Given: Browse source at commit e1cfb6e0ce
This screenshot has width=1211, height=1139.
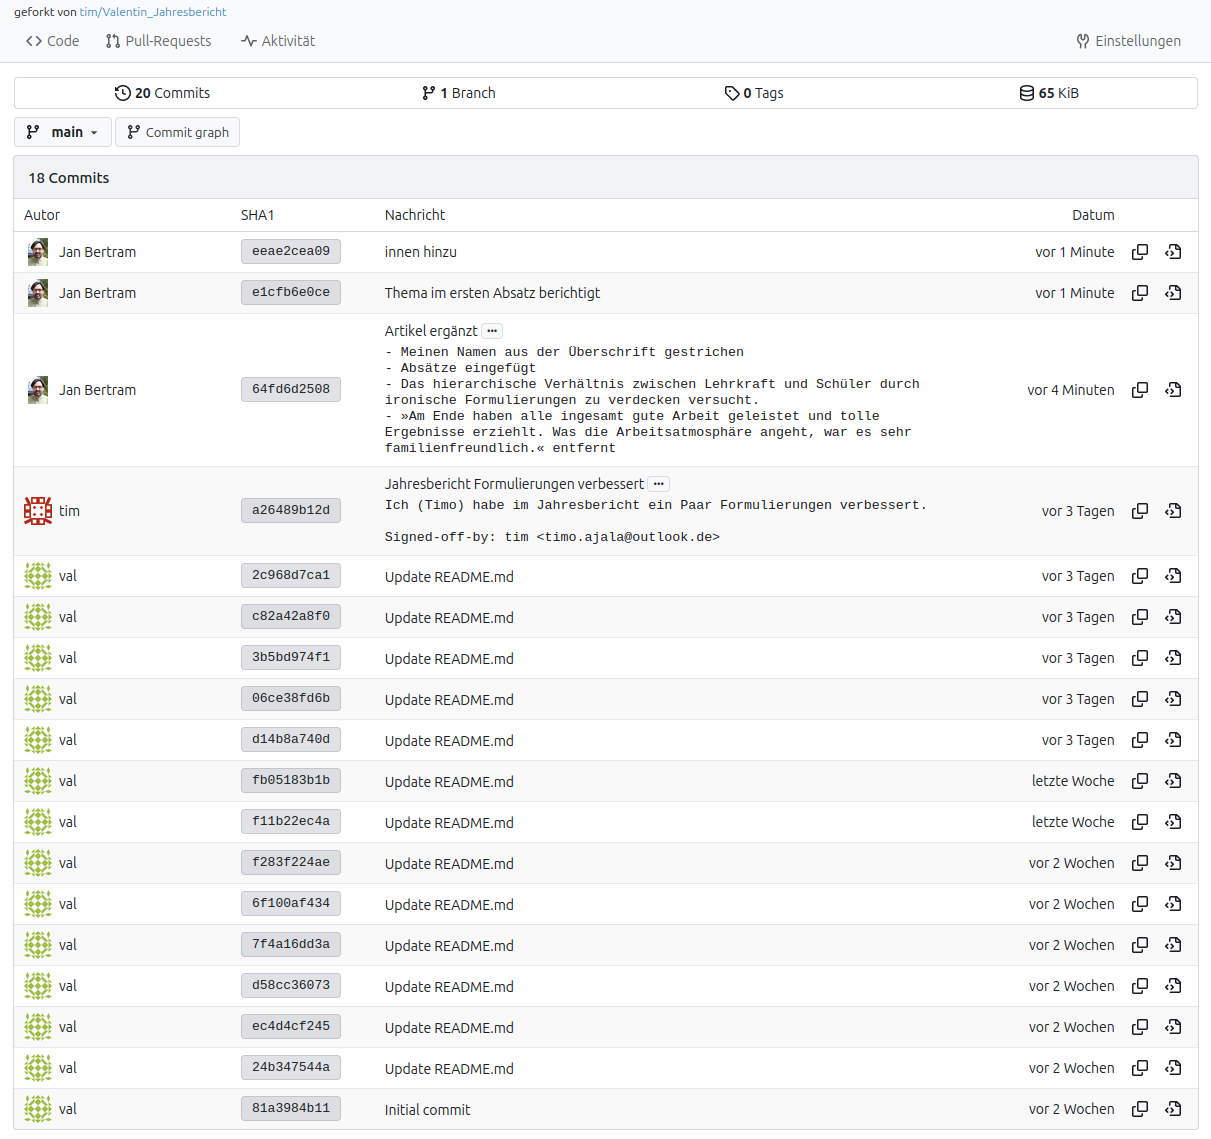Looking at the screenshot, I should click(x=1173, y=293).
